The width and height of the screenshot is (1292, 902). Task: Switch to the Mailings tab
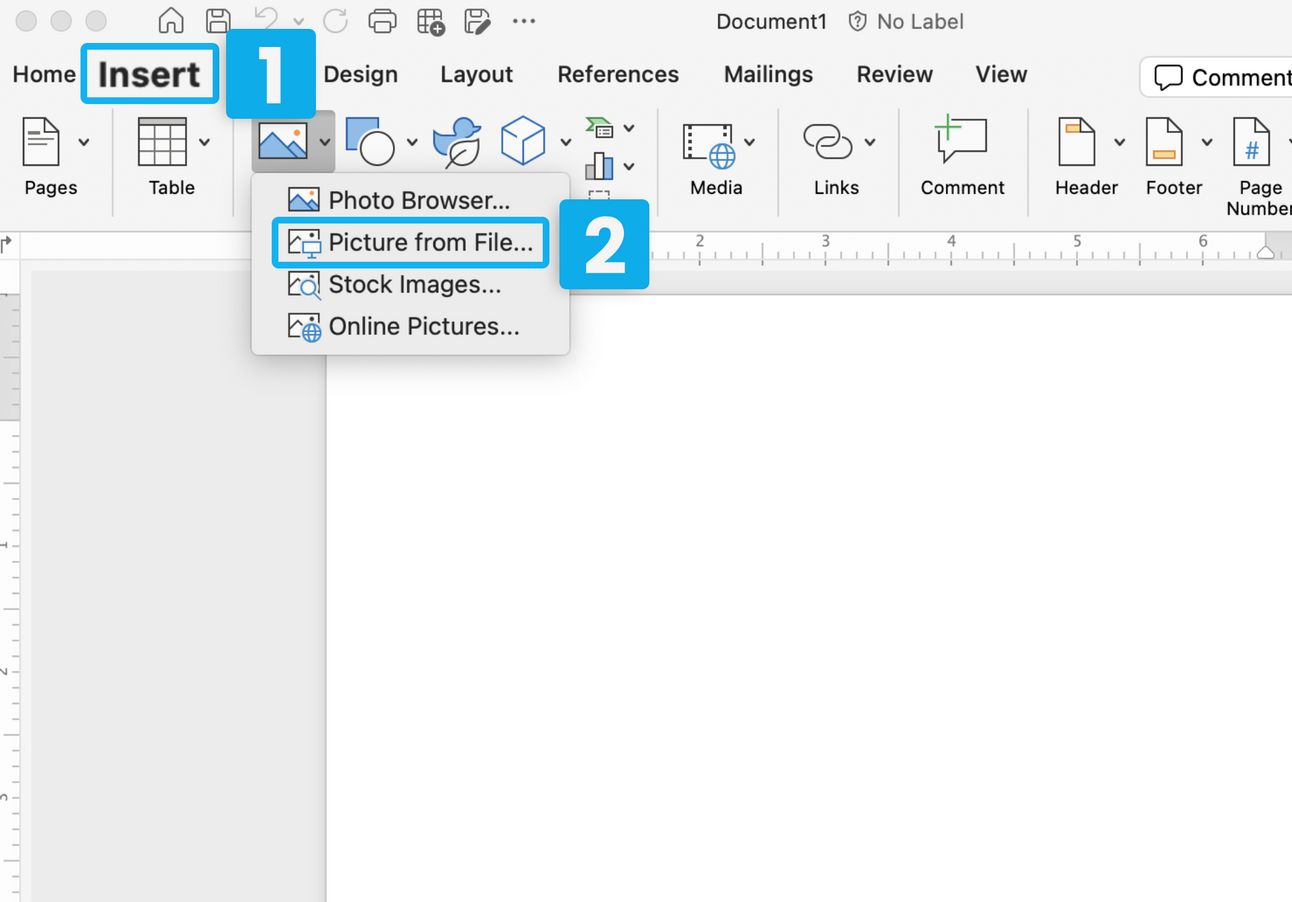point(768,74)
